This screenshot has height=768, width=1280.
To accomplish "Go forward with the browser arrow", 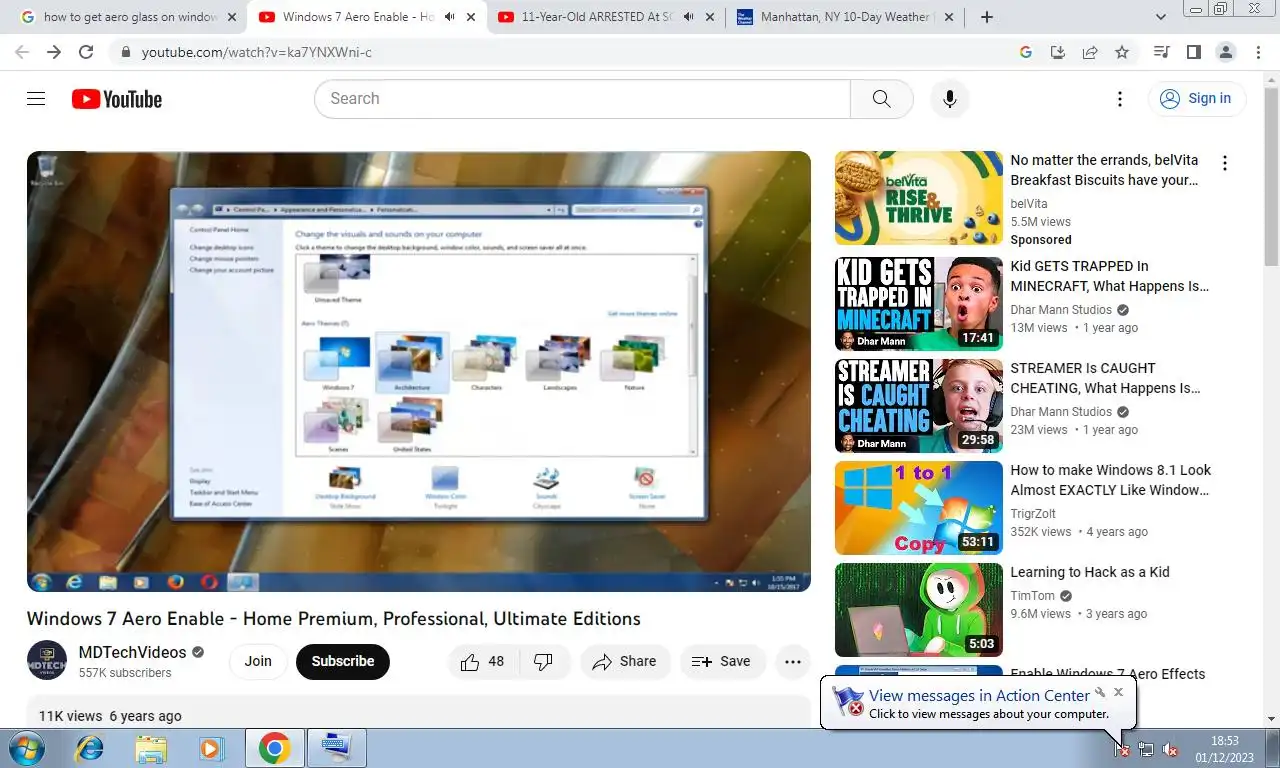I will pyautogui.click(x=54, y=52).
